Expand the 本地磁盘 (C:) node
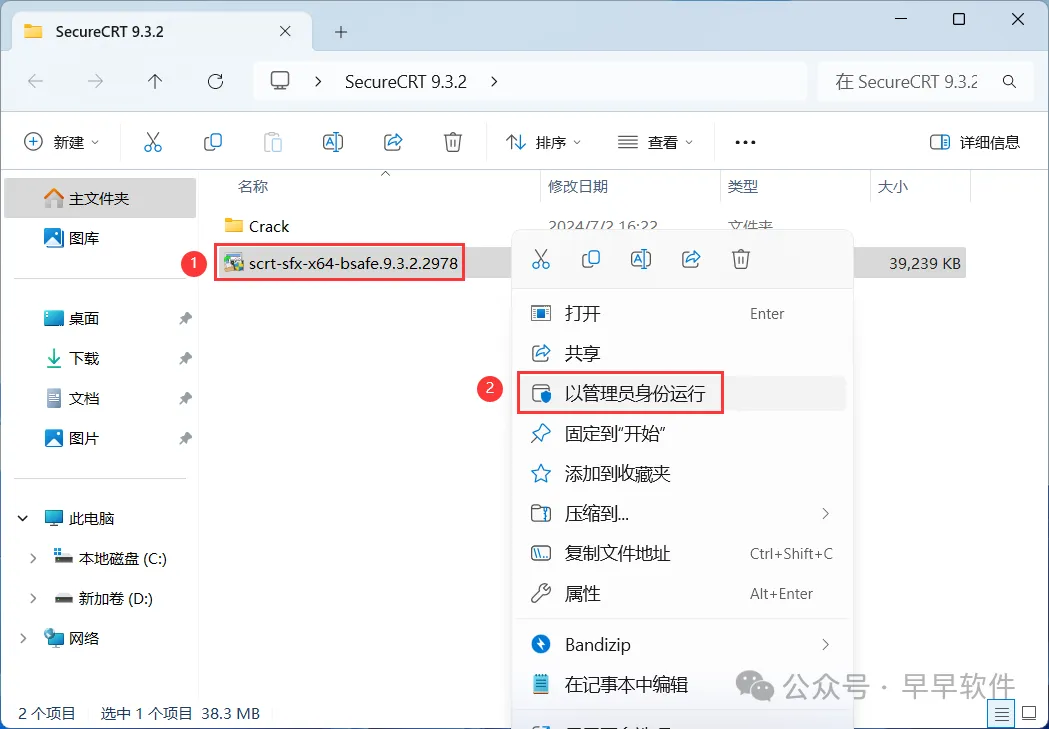 pyautogui.click(x=33, y=558)
